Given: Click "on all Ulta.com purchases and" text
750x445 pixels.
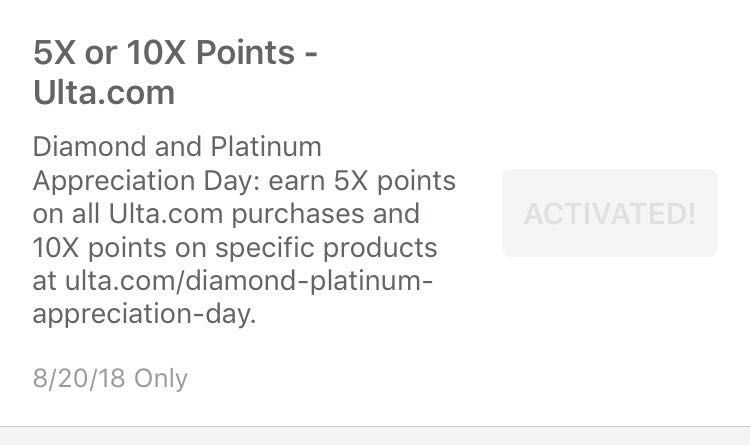Looking at the screenshot, I should coord(225,214).
